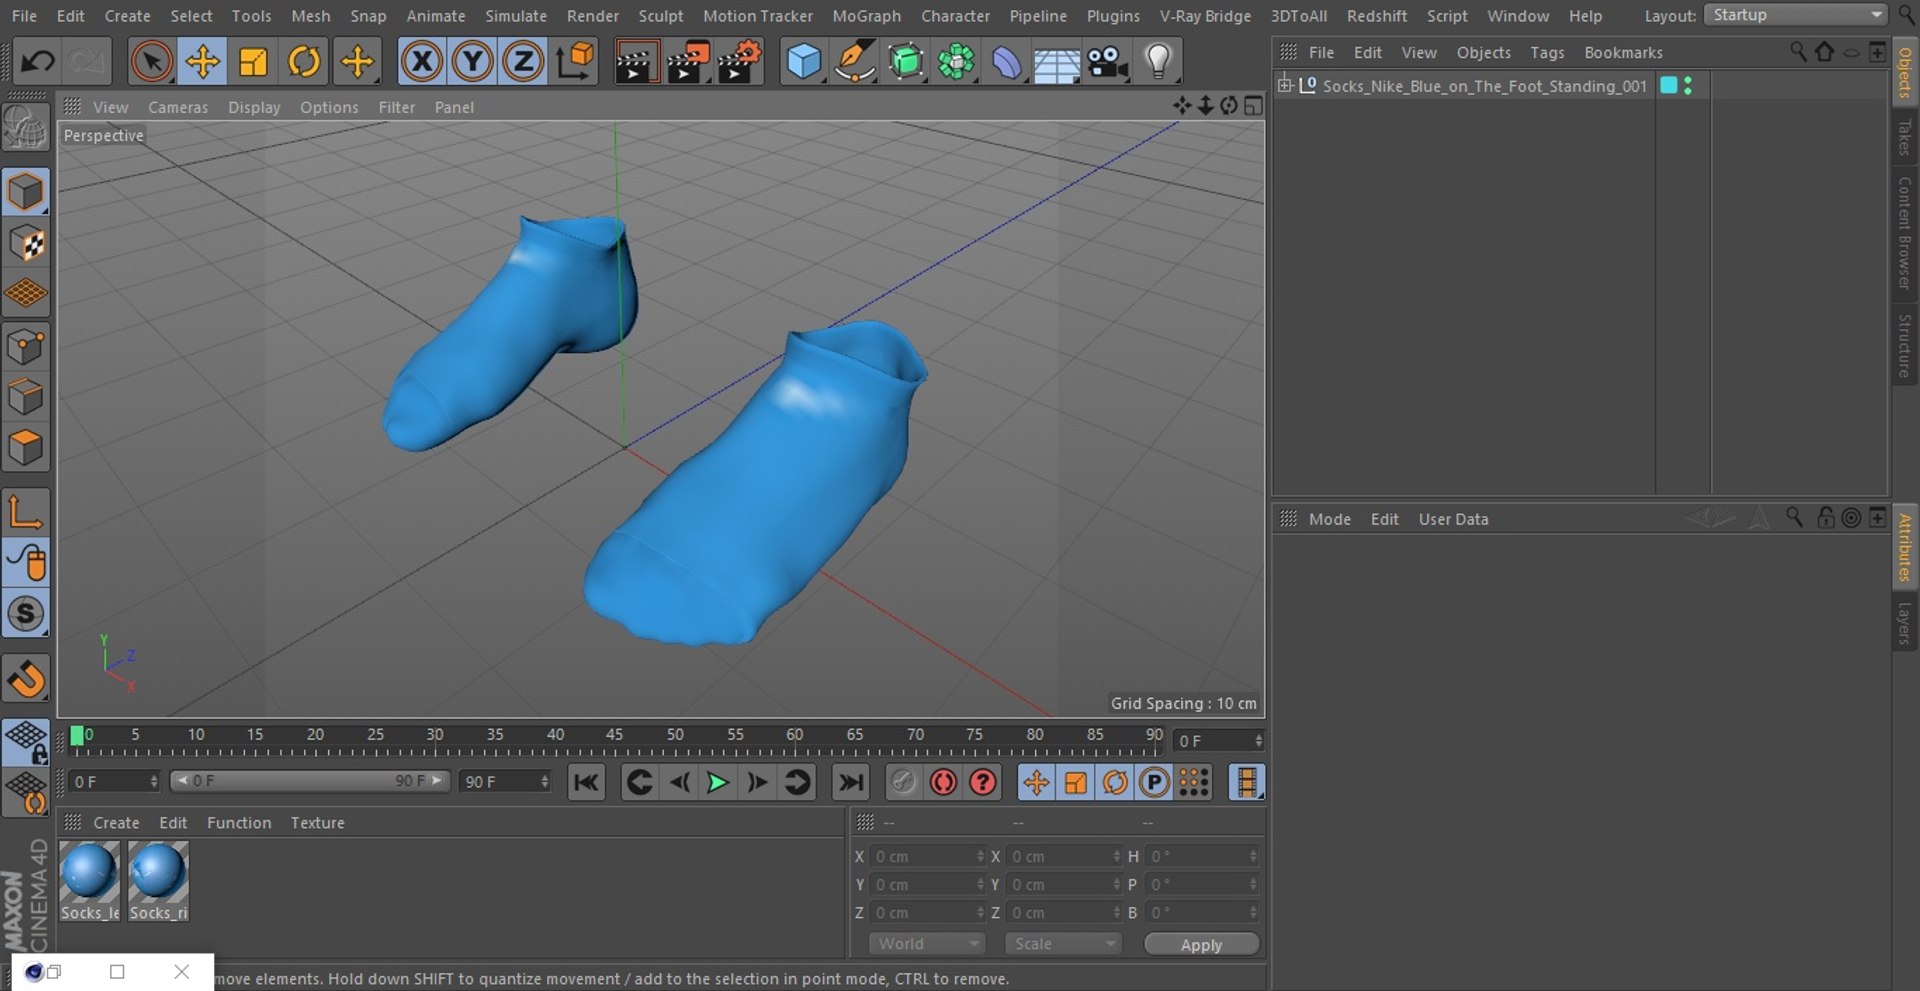
Task: Add a Subdivision Surface generator
Action: click(x=906, y=62)
